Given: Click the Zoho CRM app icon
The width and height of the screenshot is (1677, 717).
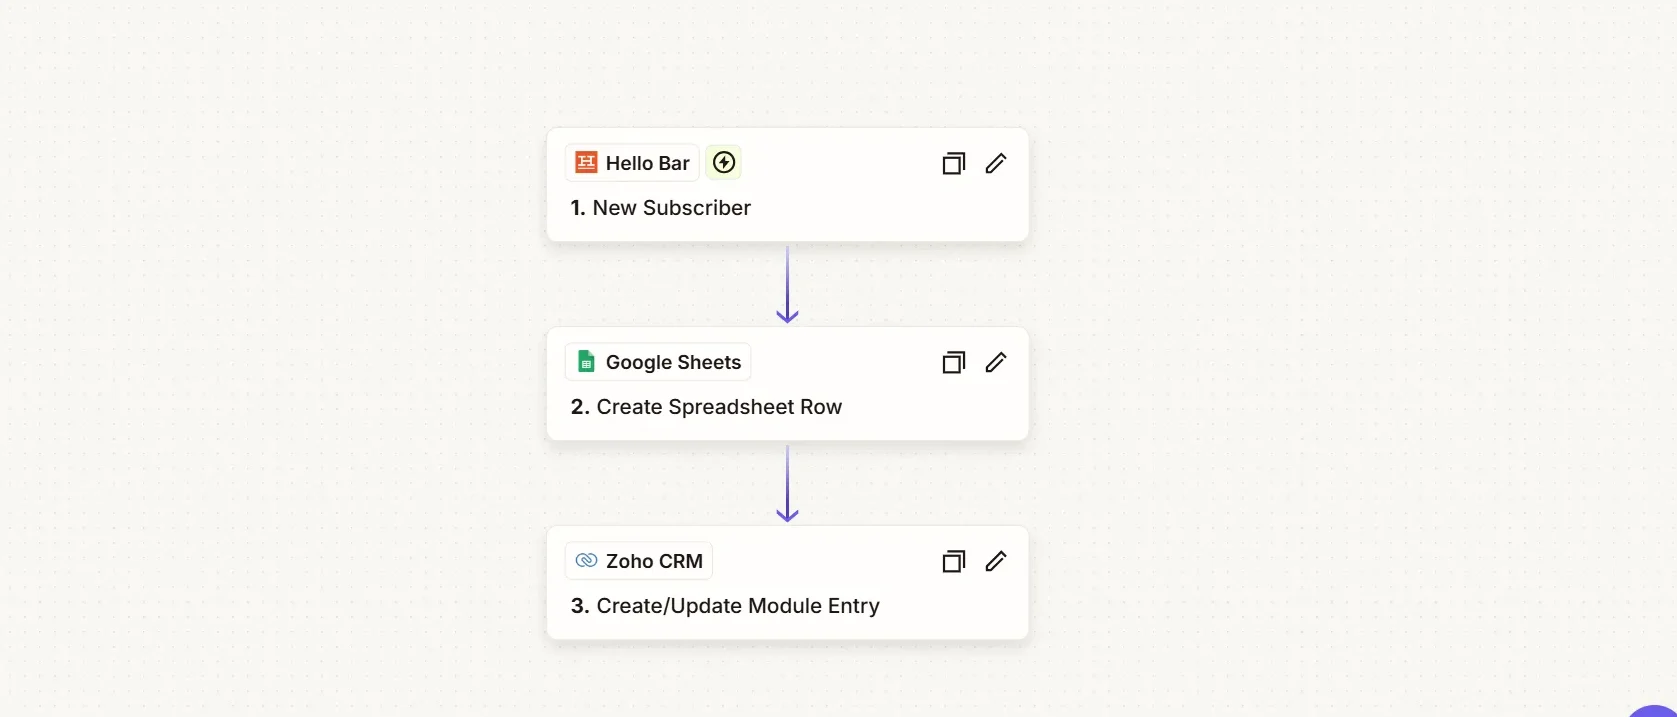Looking at the screenshot, I should tap(587, 561).
